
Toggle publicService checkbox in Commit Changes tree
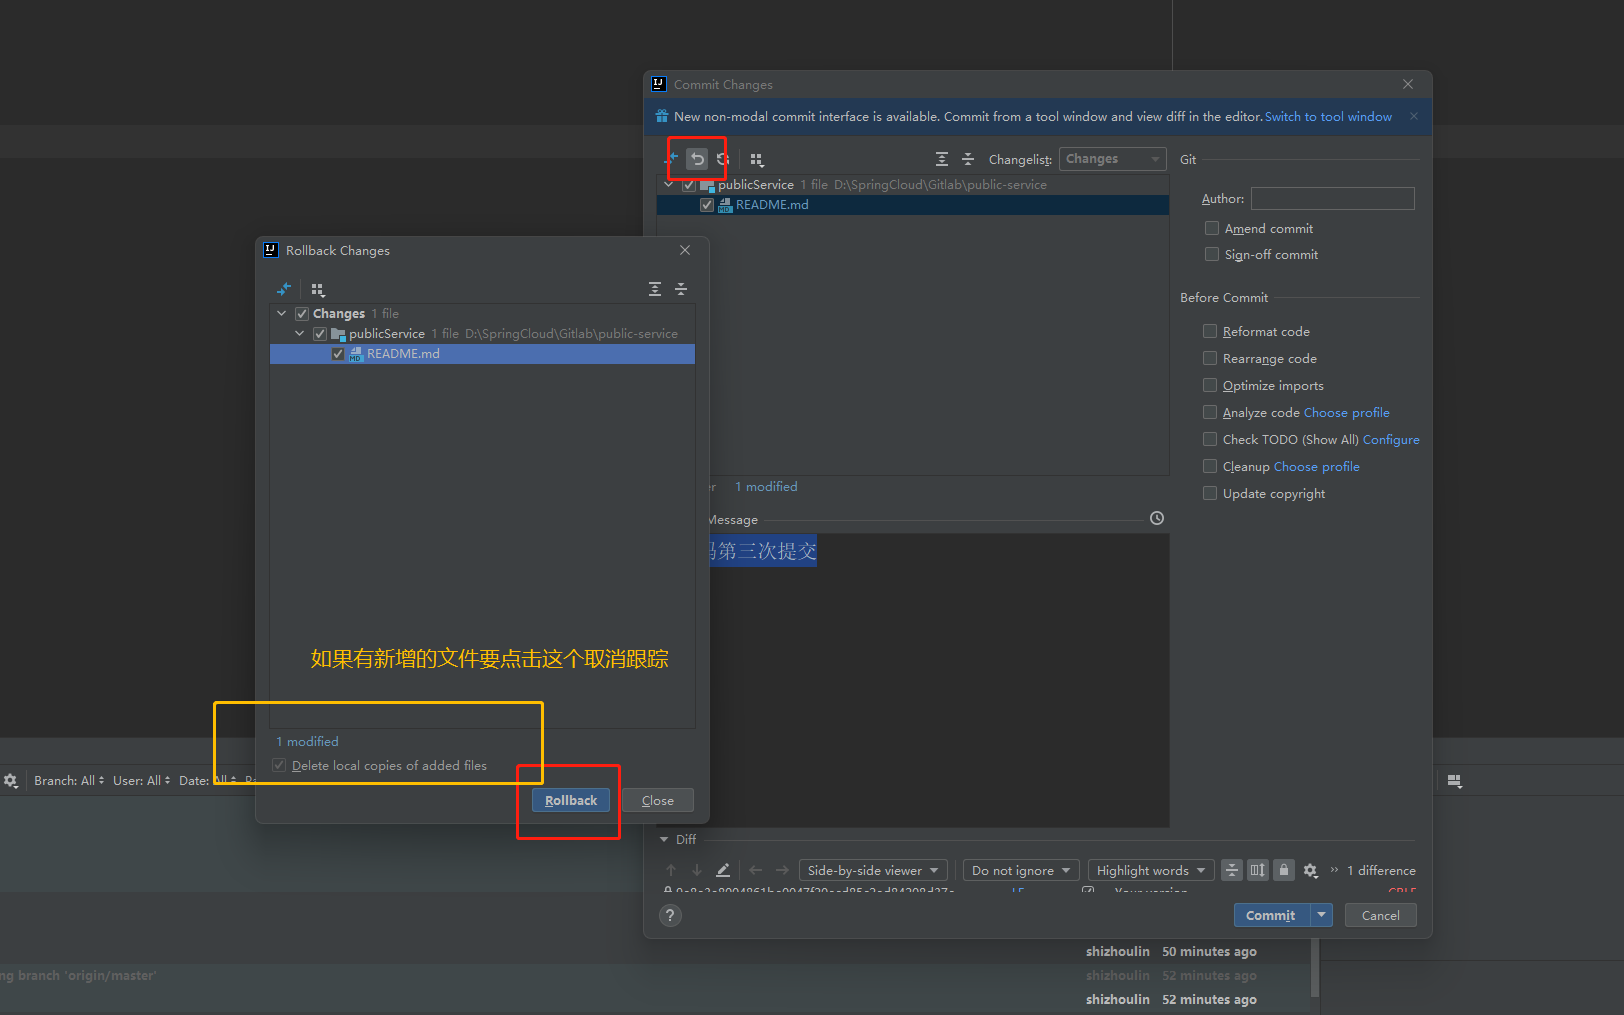689,185
